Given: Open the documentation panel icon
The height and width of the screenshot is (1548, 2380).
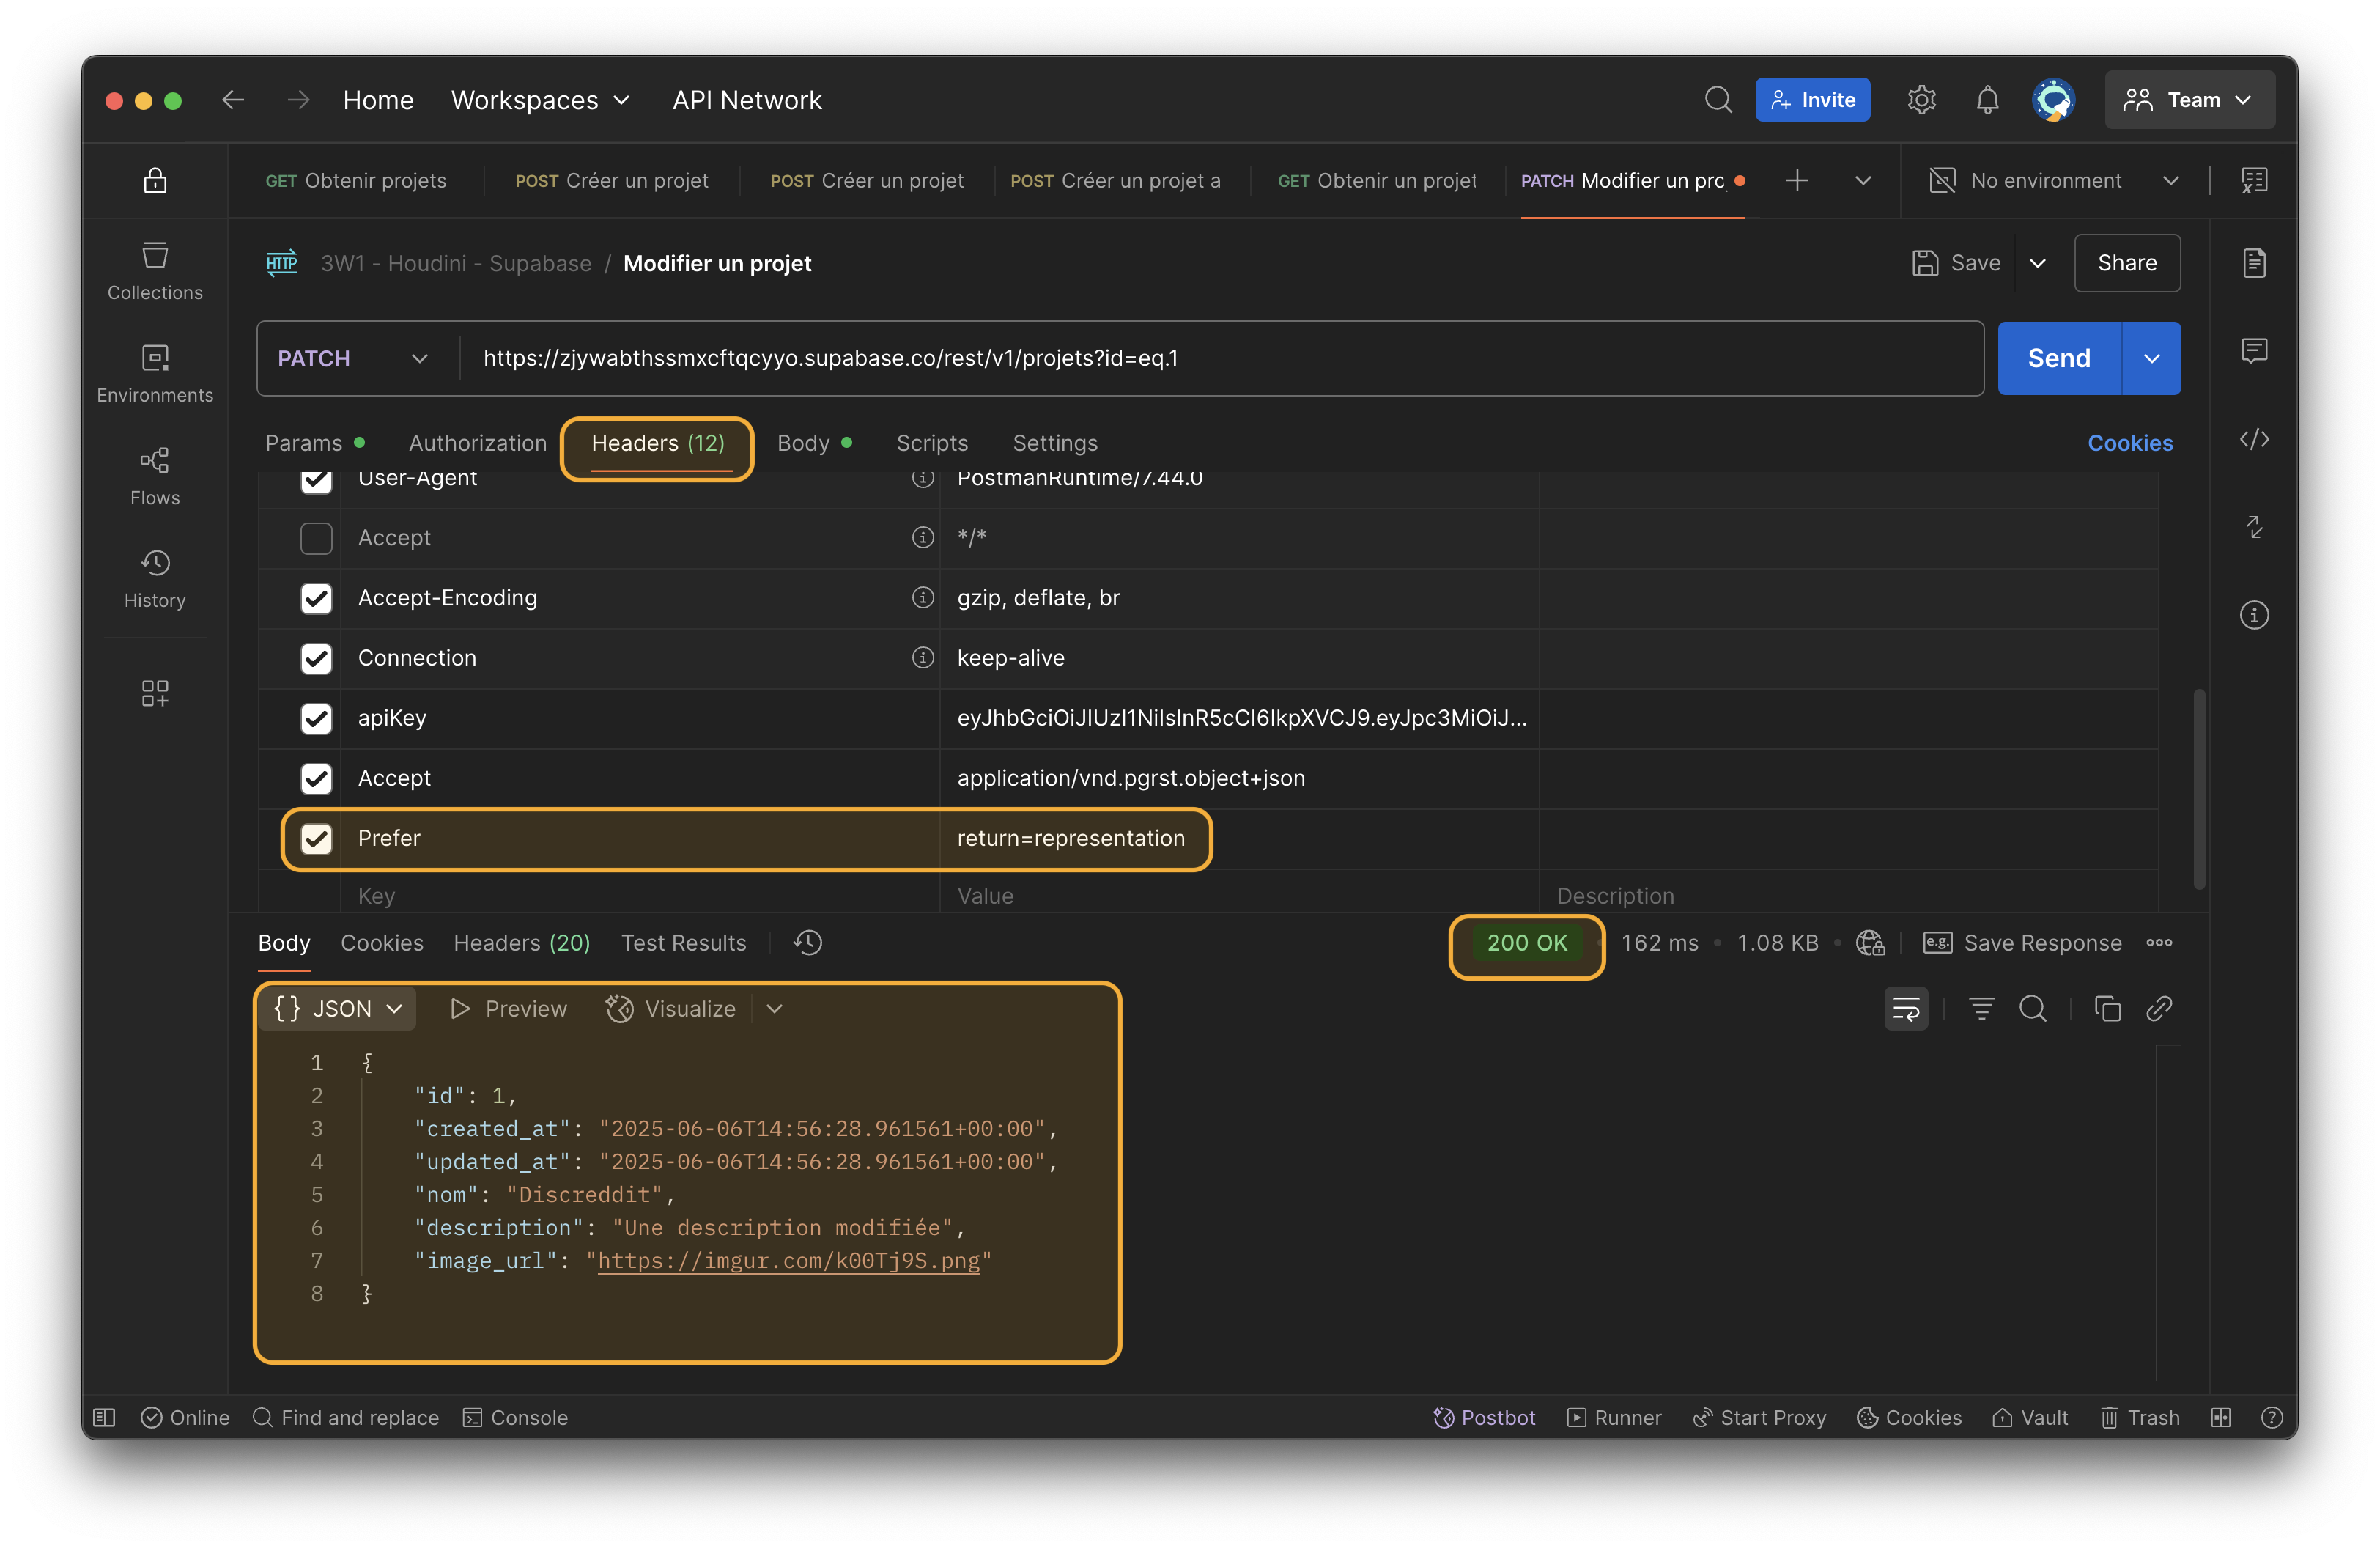Looking at the screenshot, I should point(2254,263).
